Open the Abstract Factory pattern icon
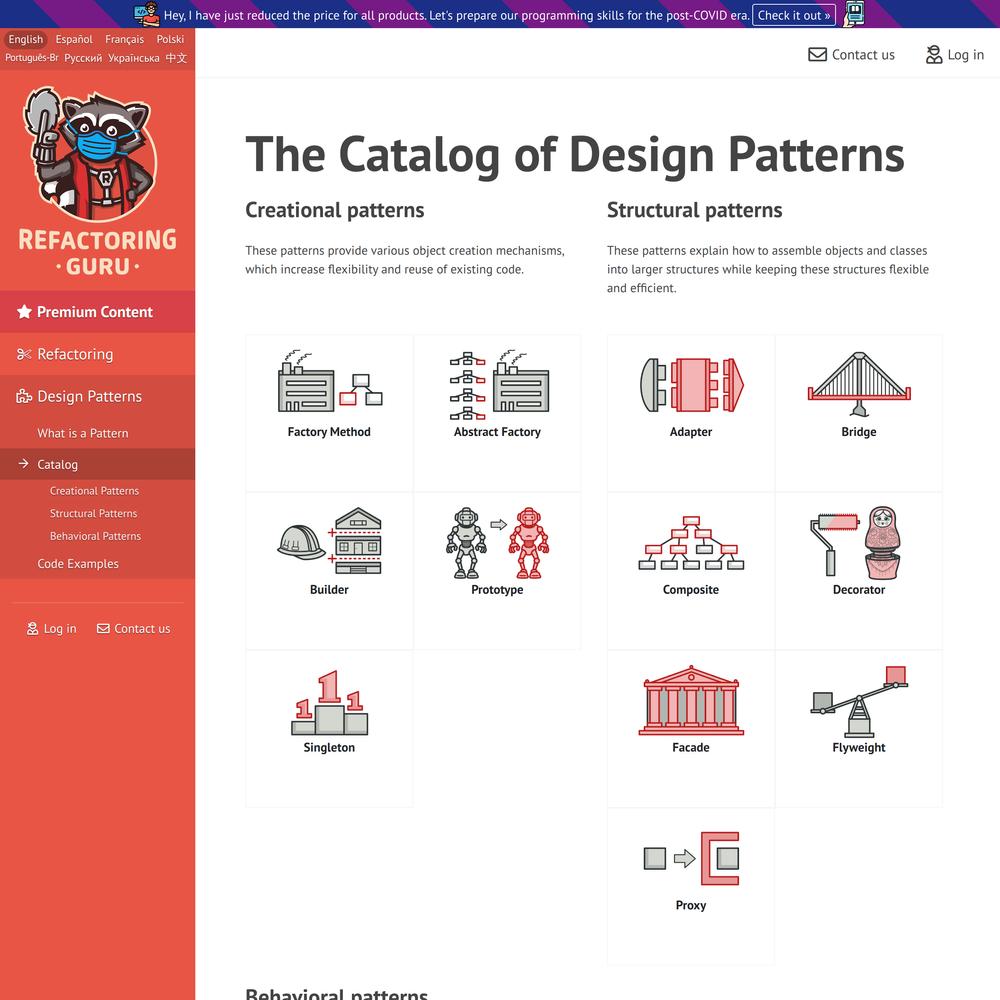 498,384
